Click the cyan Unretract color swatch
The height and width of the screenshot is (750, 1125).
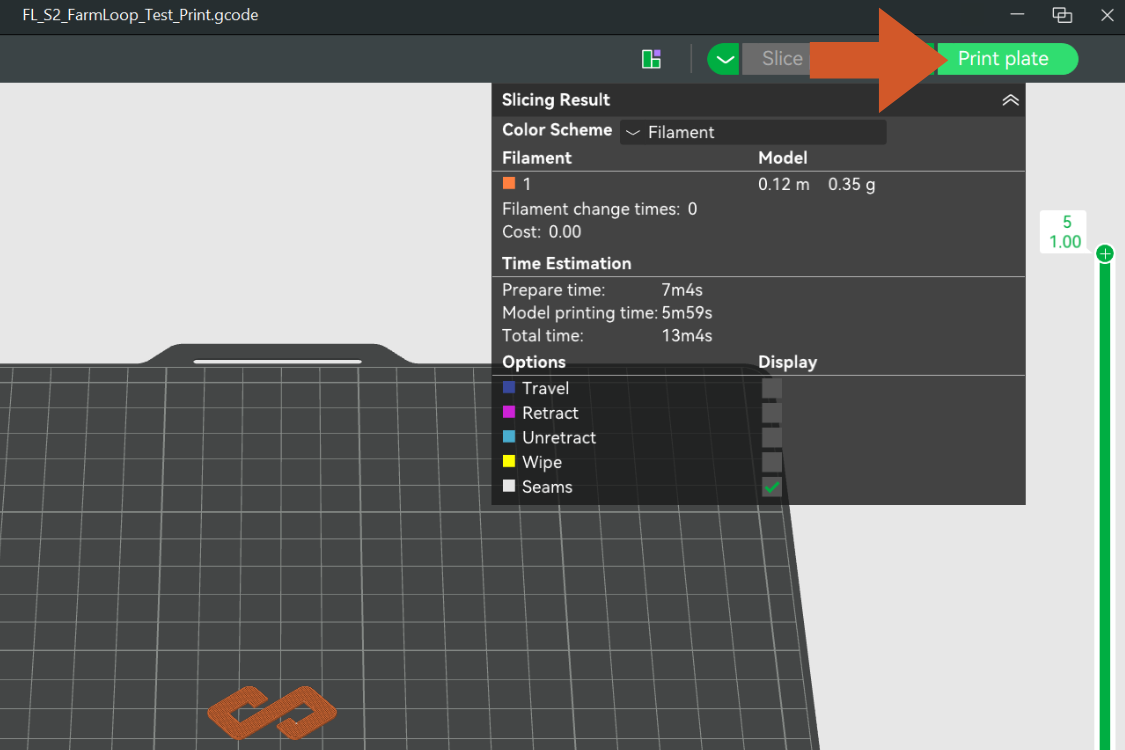509,436
